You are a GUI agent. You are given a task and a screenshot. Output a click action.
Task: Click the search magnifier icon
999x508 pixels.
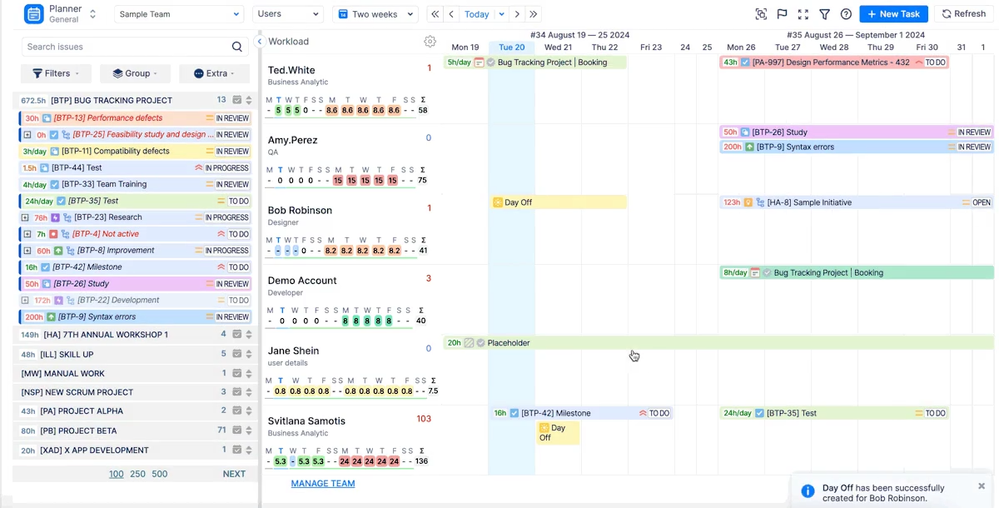(237, 47)
